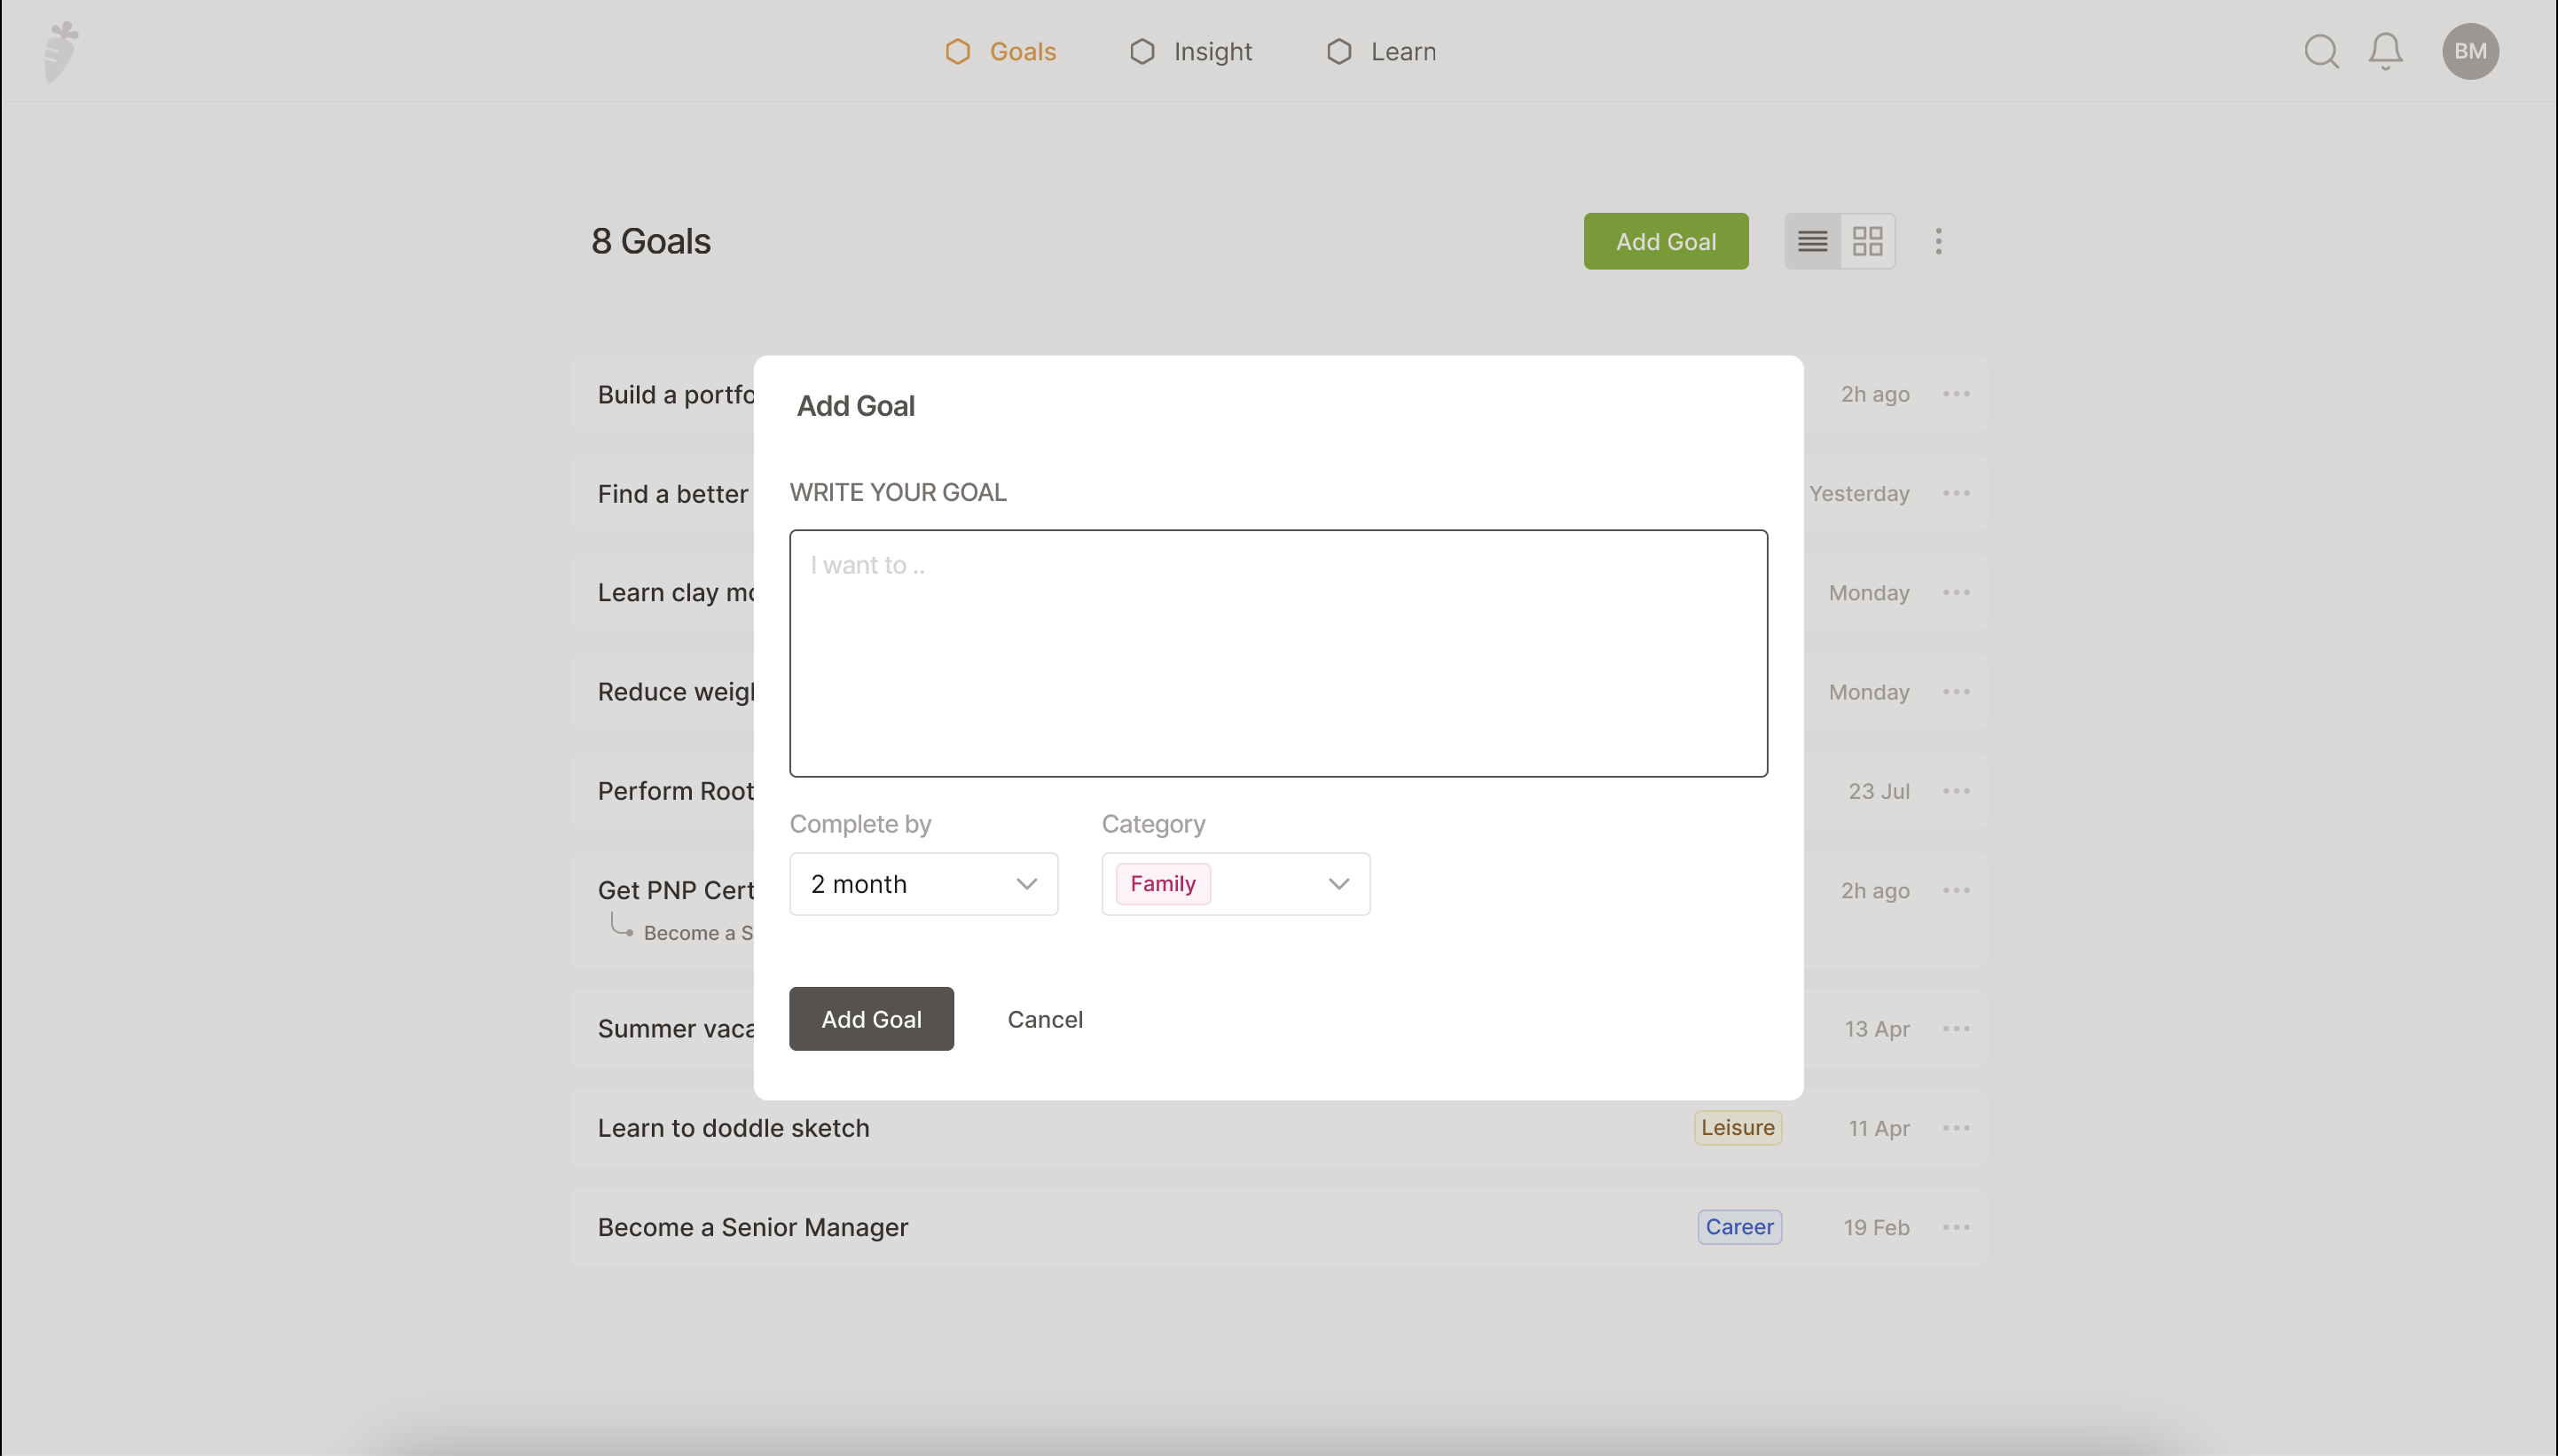Go to the Learn tab
This screenshot has width=2558, height=1456.
(x=1381, y=51)
